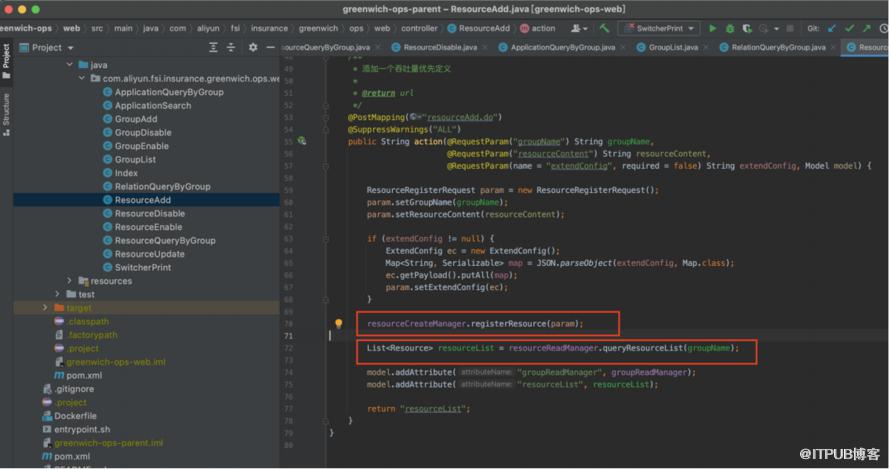Click the resourceList return string link
The height and width of the screenshot is (469, 890).
point(433,408)
